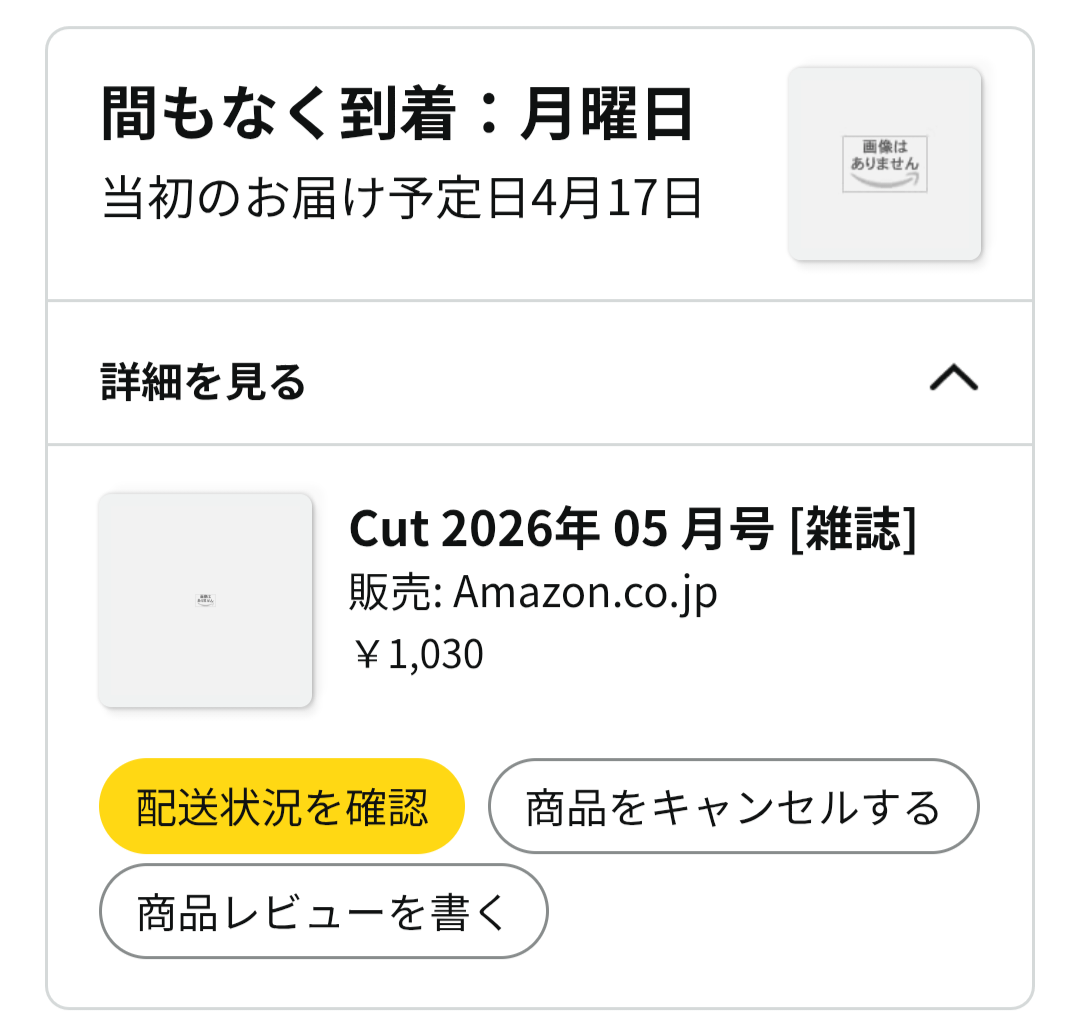This screenshot has height=1033, width=1080.
Task: Click the ￥1,030 price text
Action: coord(417,654)
